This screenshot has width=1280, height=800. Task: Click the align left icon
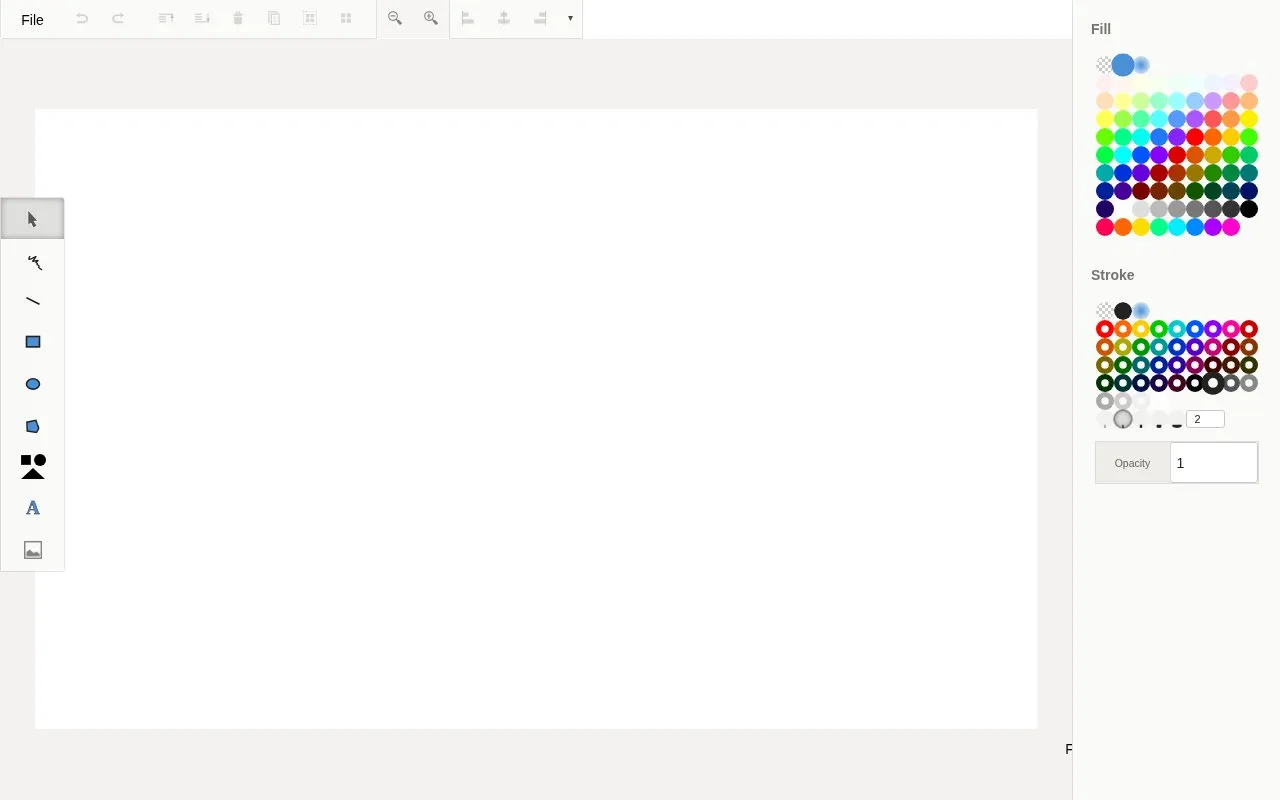(x=468, y=18)
